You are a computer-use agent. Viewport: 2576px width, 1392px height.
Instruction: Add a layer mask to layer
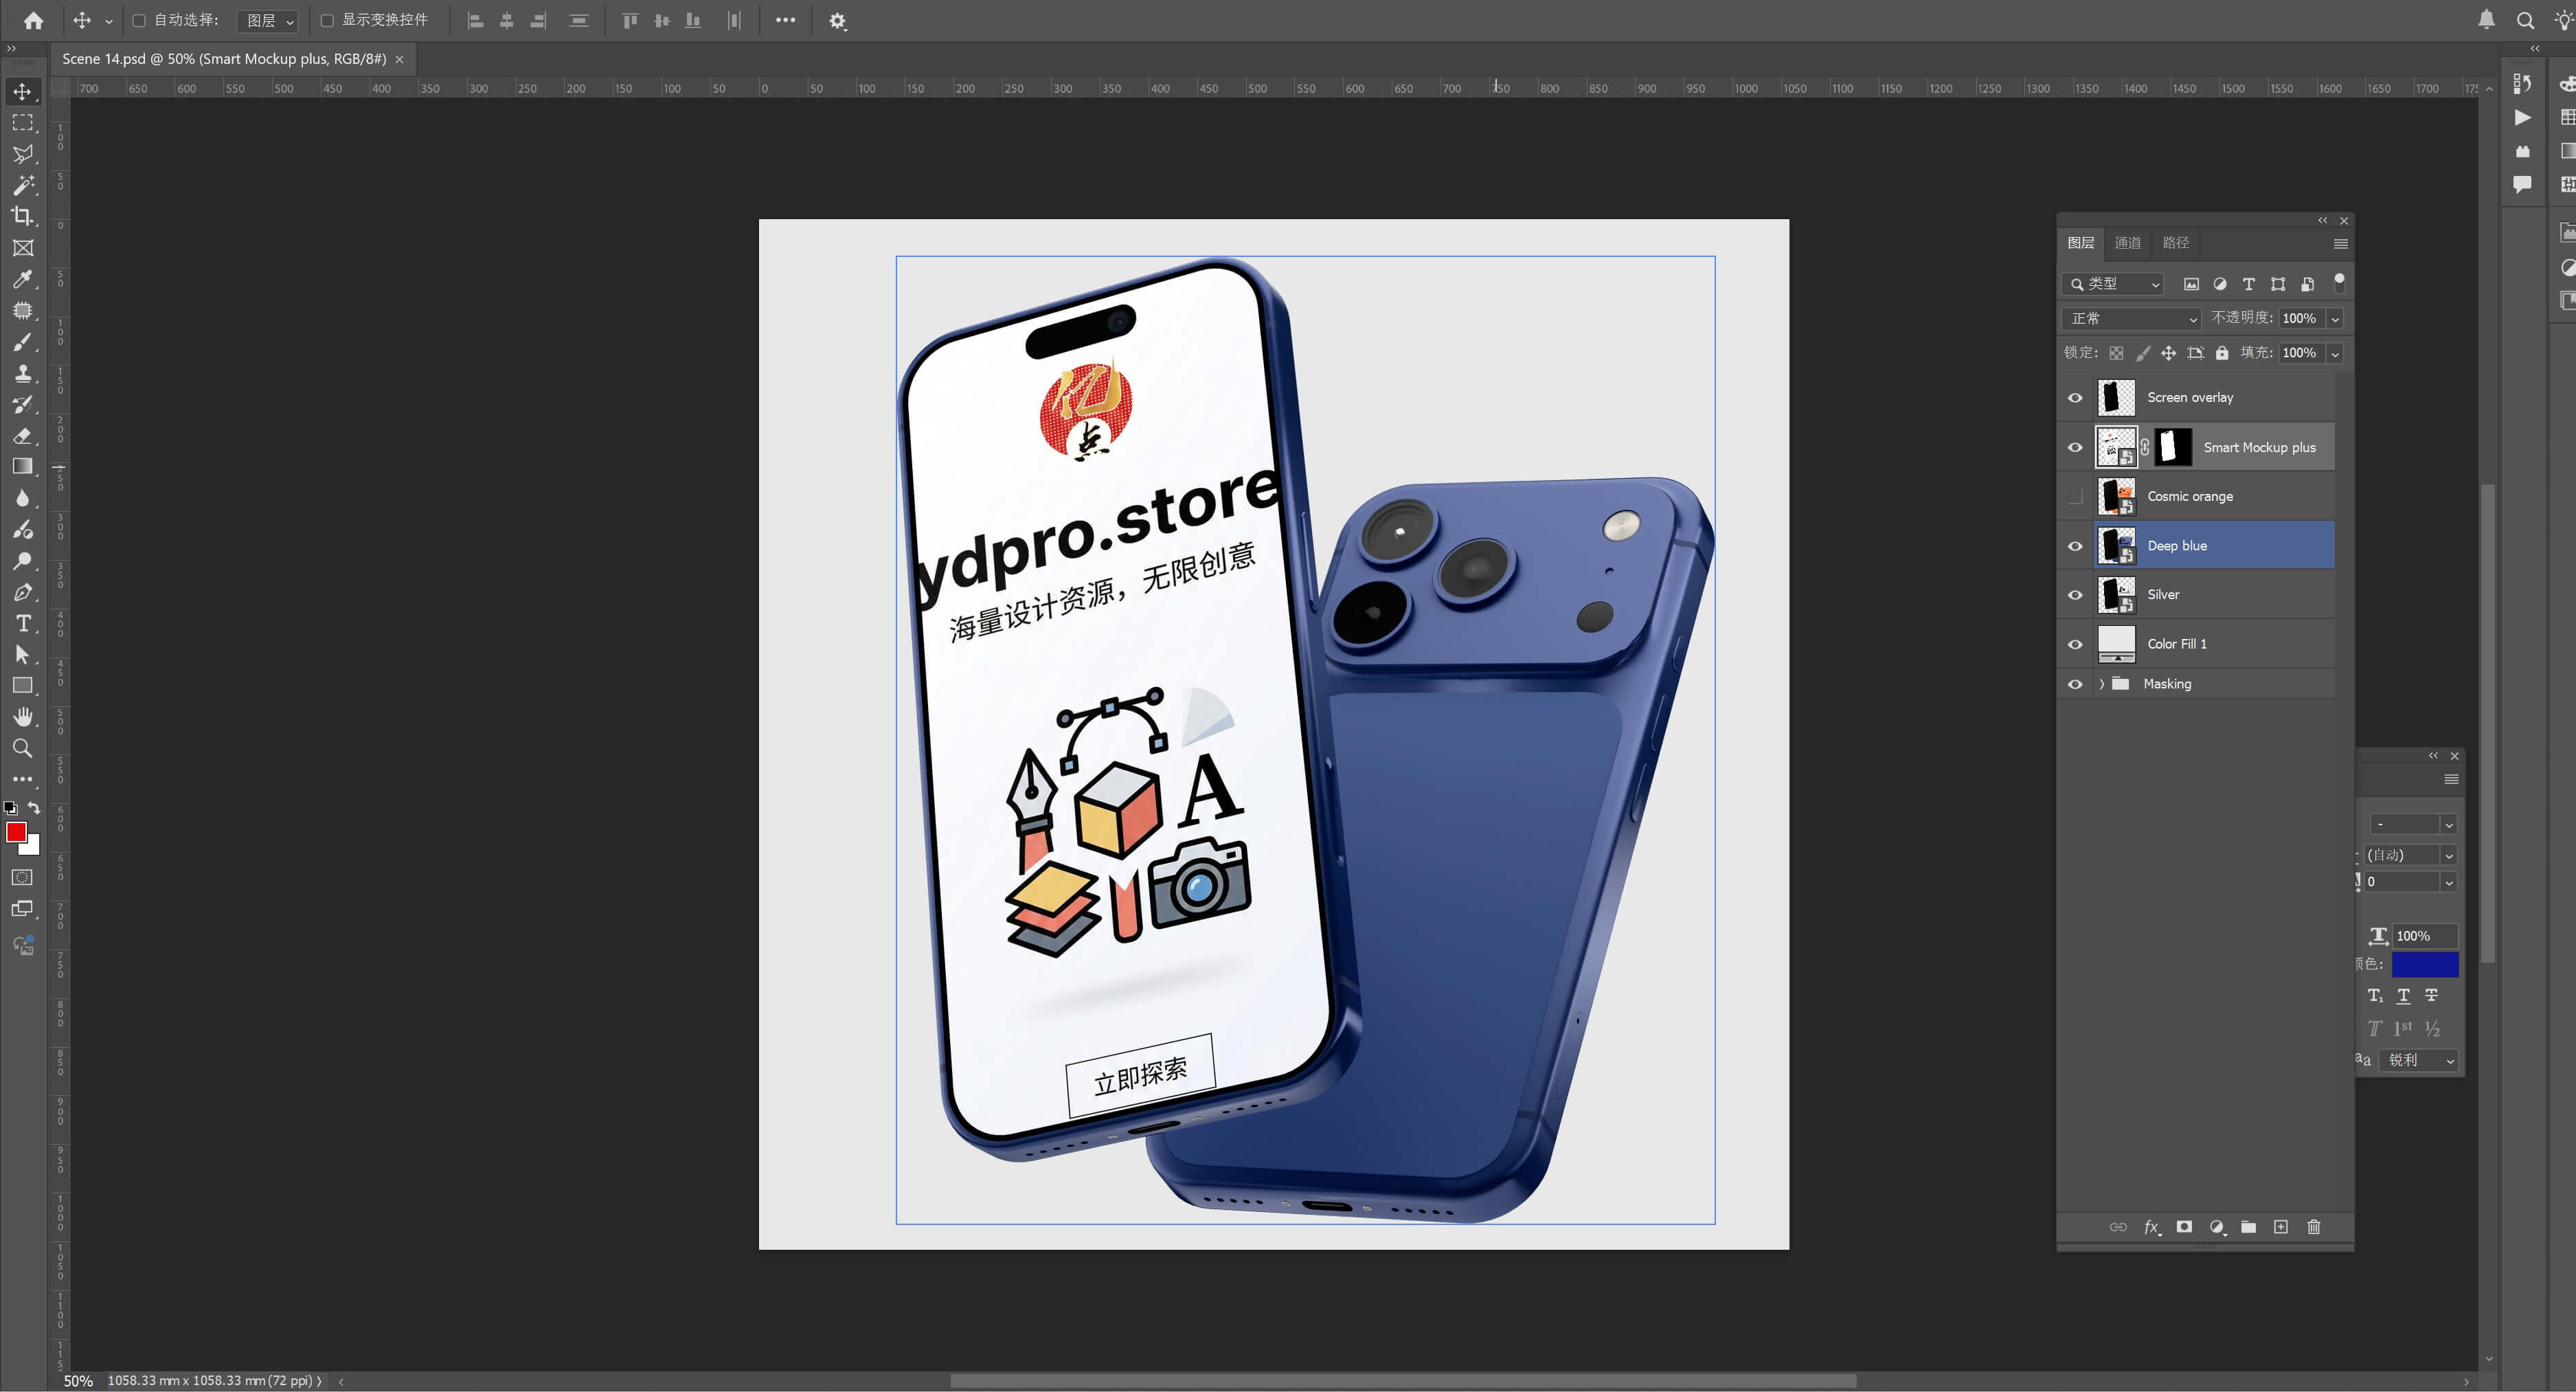coord(2184,1227)
